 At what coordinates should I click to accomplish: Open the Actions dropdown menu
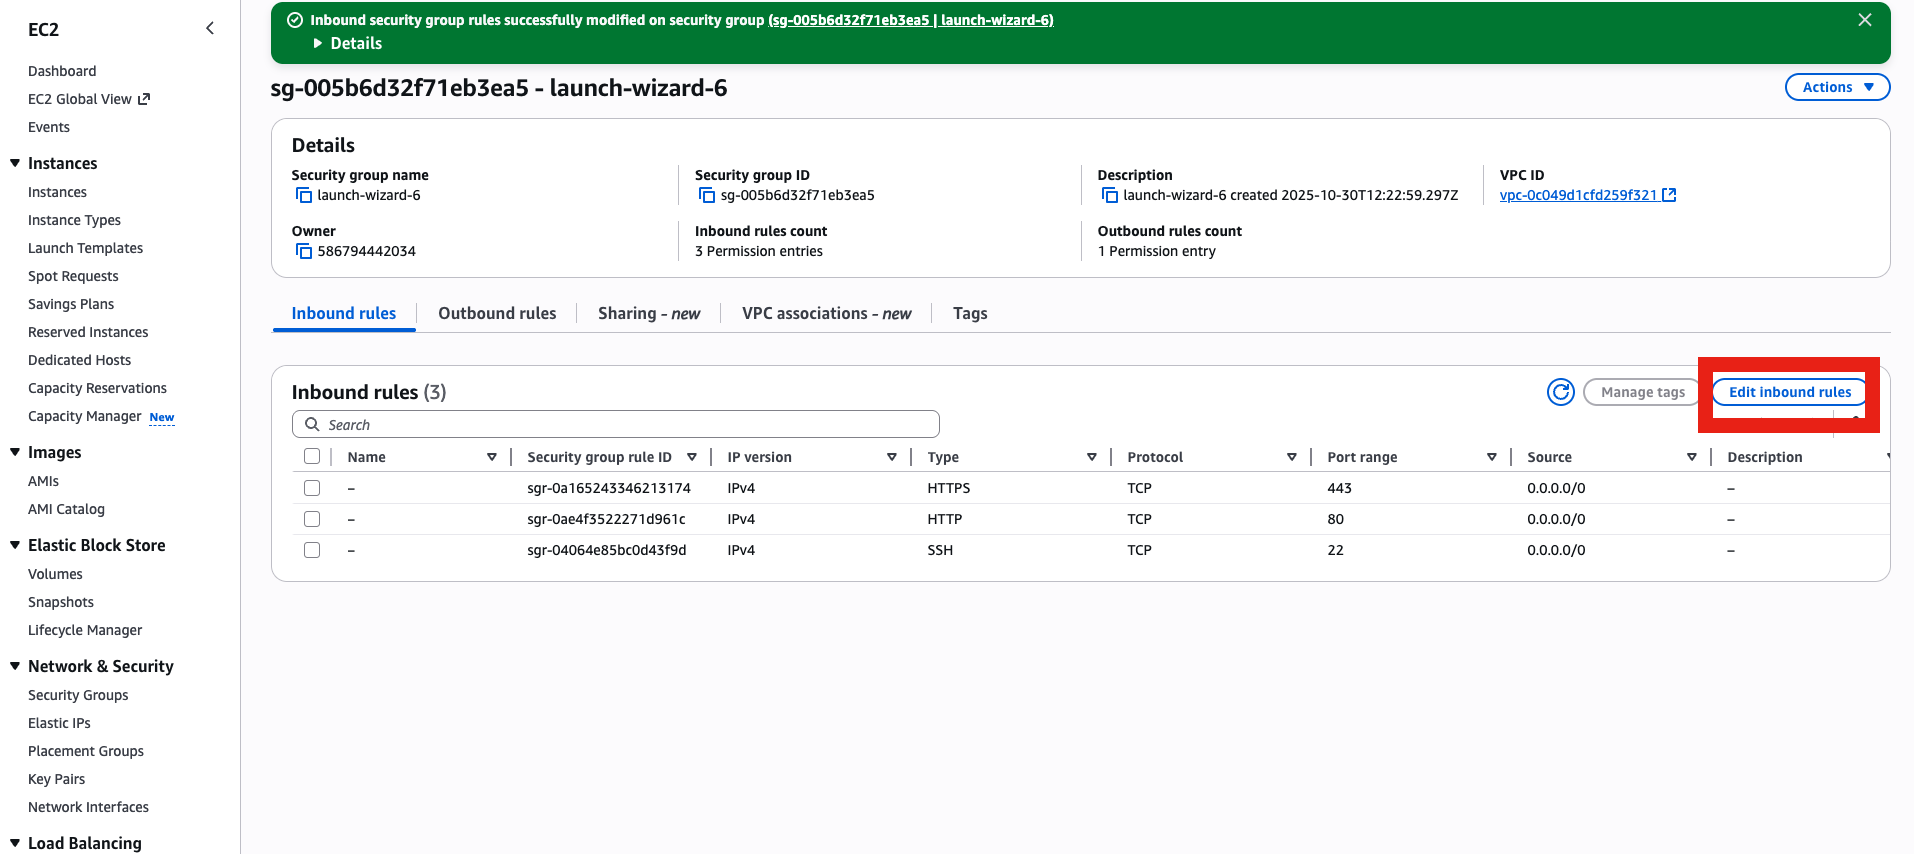click(1837, 87)
